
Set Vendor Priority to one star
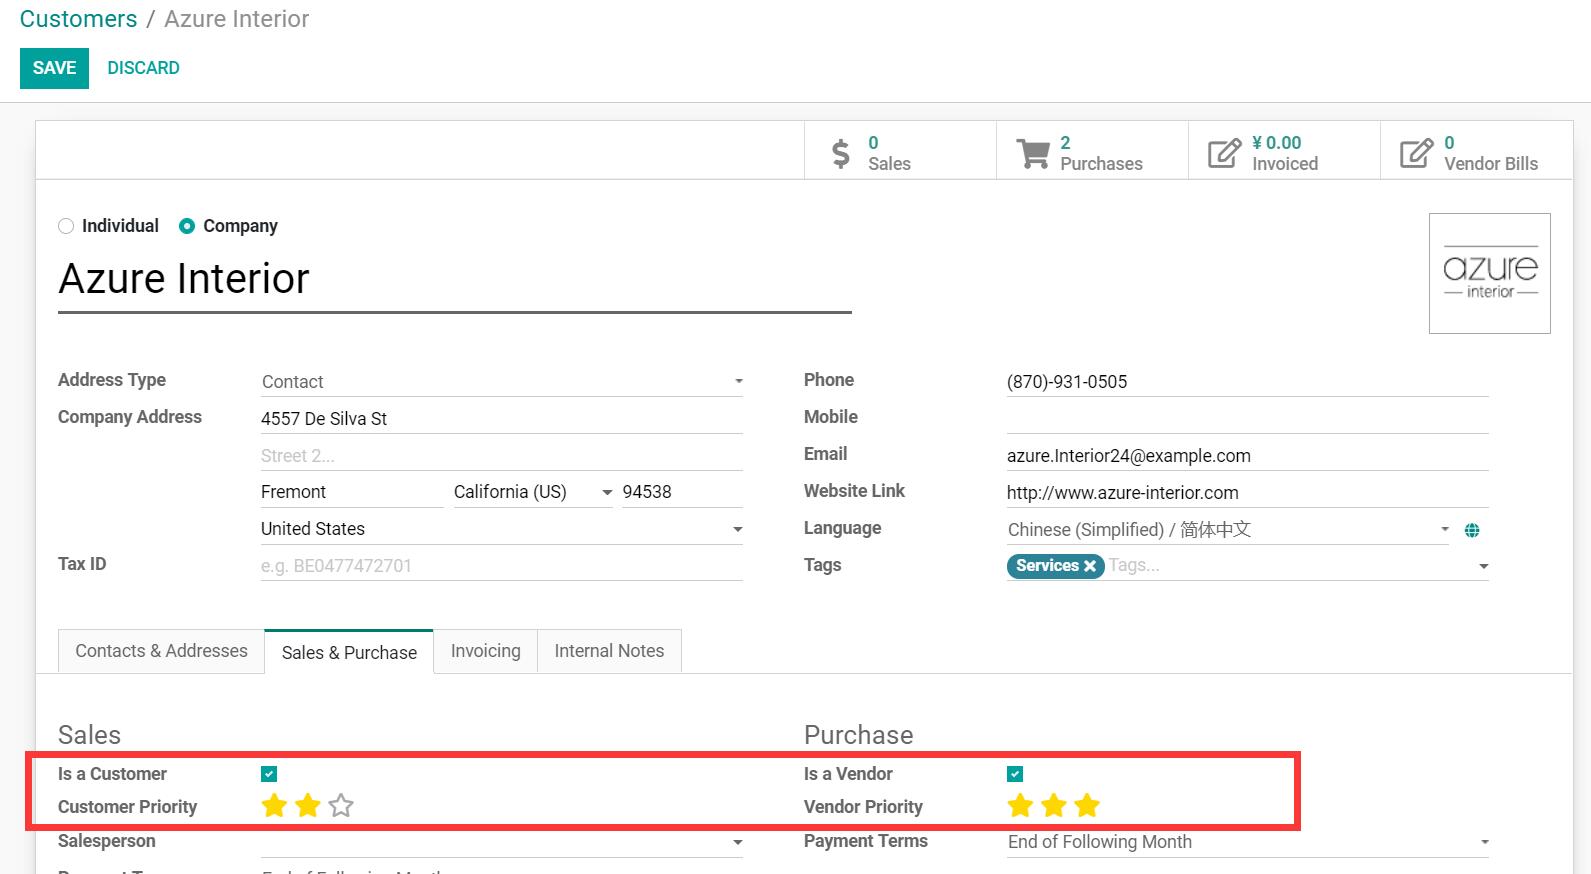[1020, 805]
